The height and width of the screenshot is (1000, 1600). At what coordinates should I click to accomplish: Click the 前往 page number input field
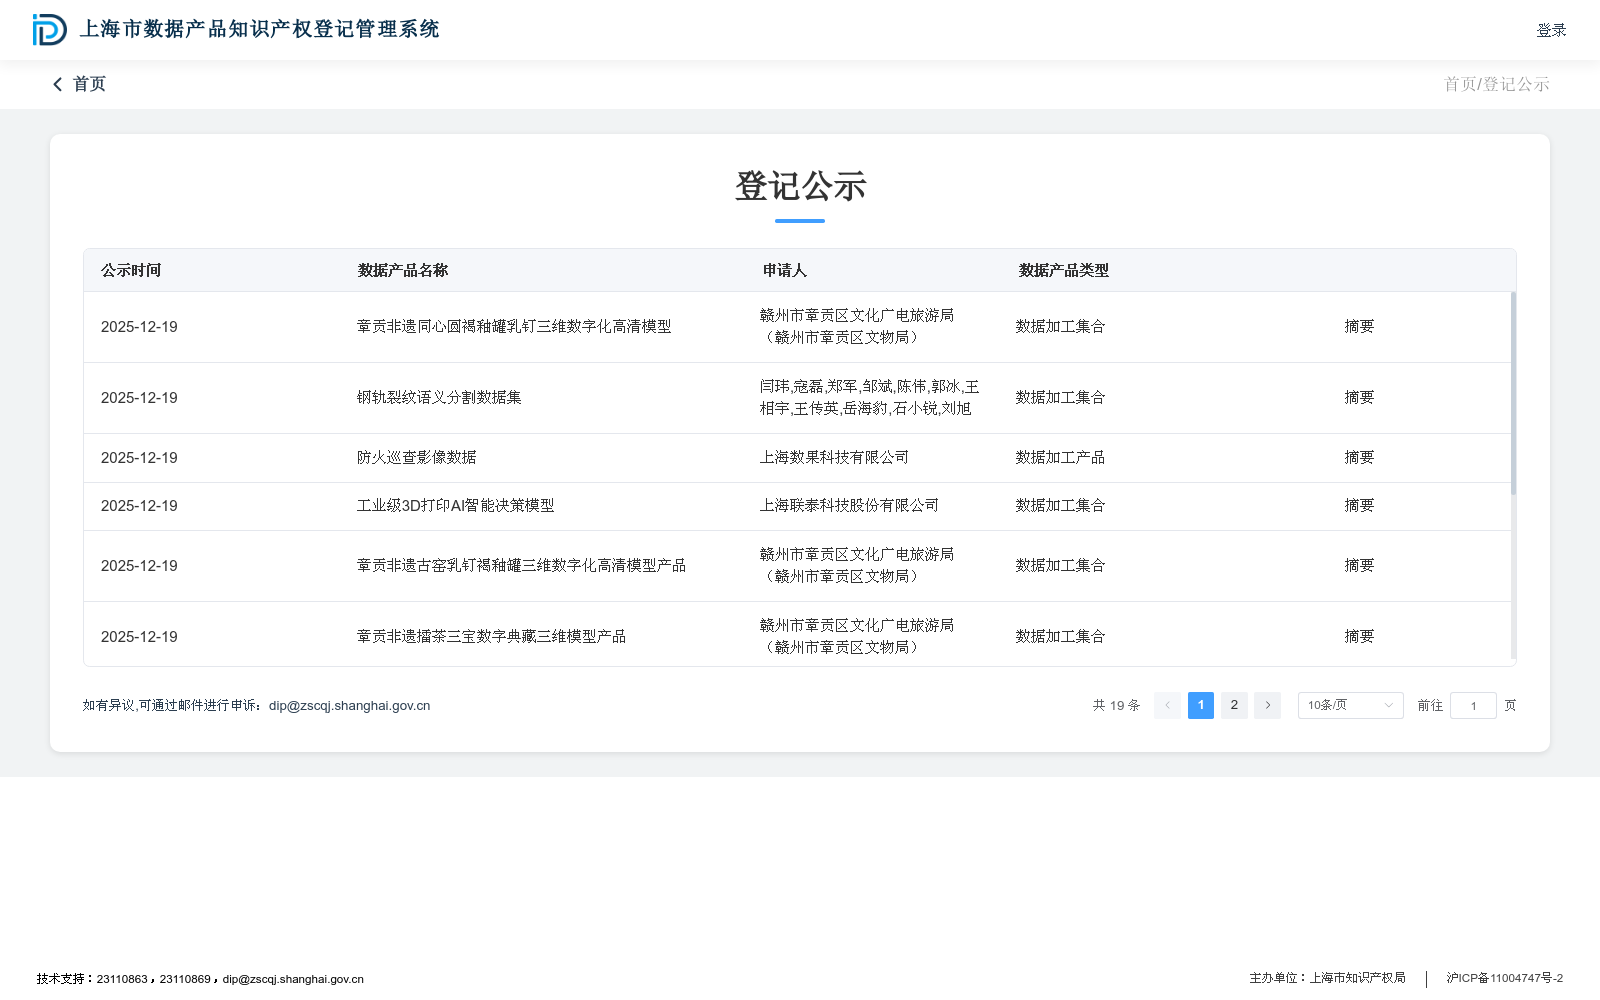[x=1473, y=705]
